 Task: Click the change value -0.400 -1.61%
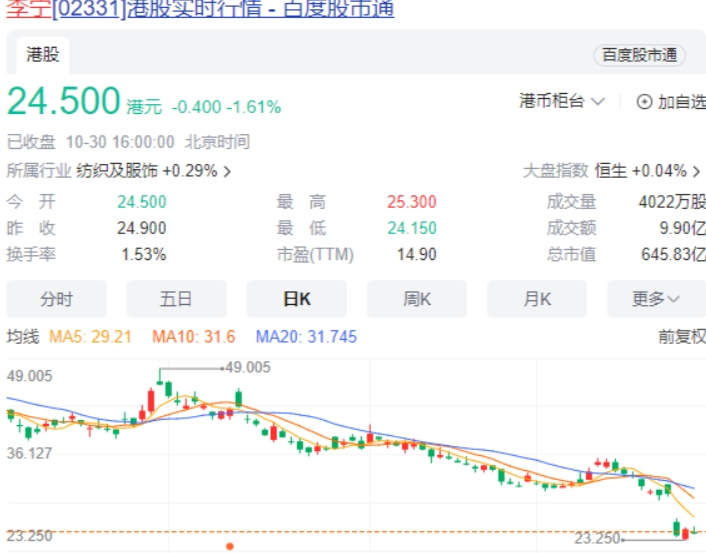tap(226, 107)
